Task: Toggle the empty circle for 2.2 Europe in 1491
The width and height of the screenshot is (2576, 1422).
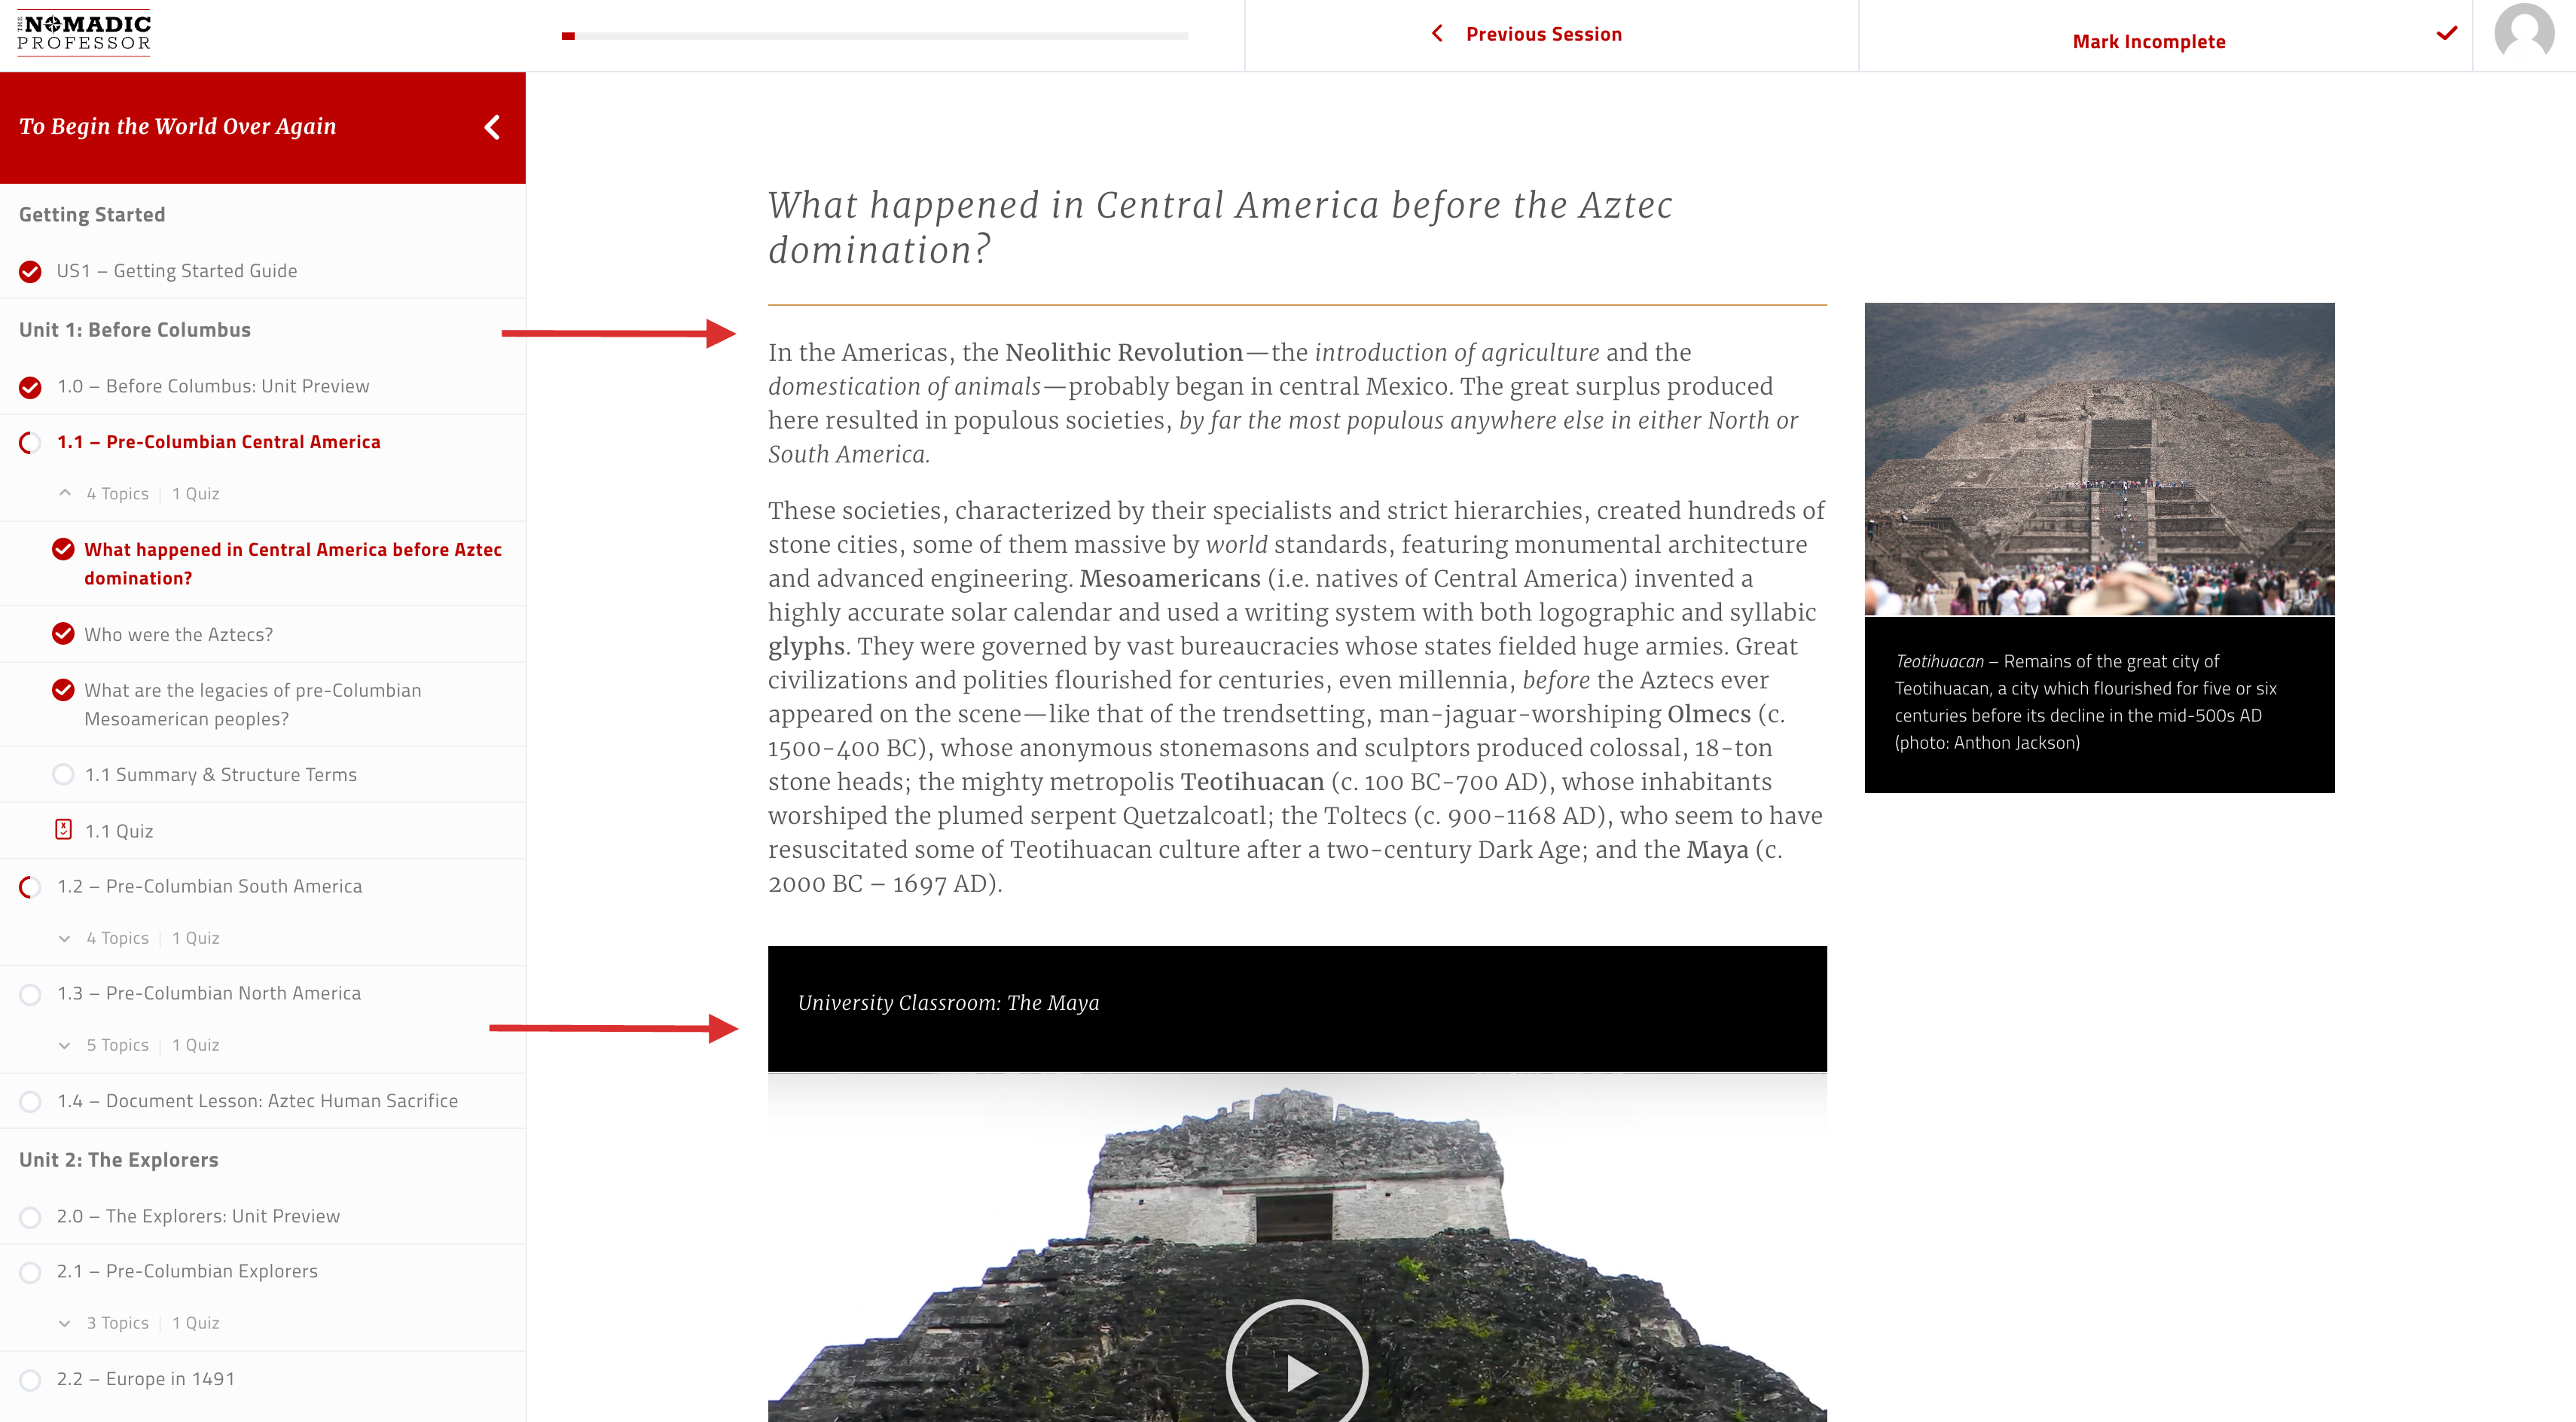Action: tap(31, 1379)
